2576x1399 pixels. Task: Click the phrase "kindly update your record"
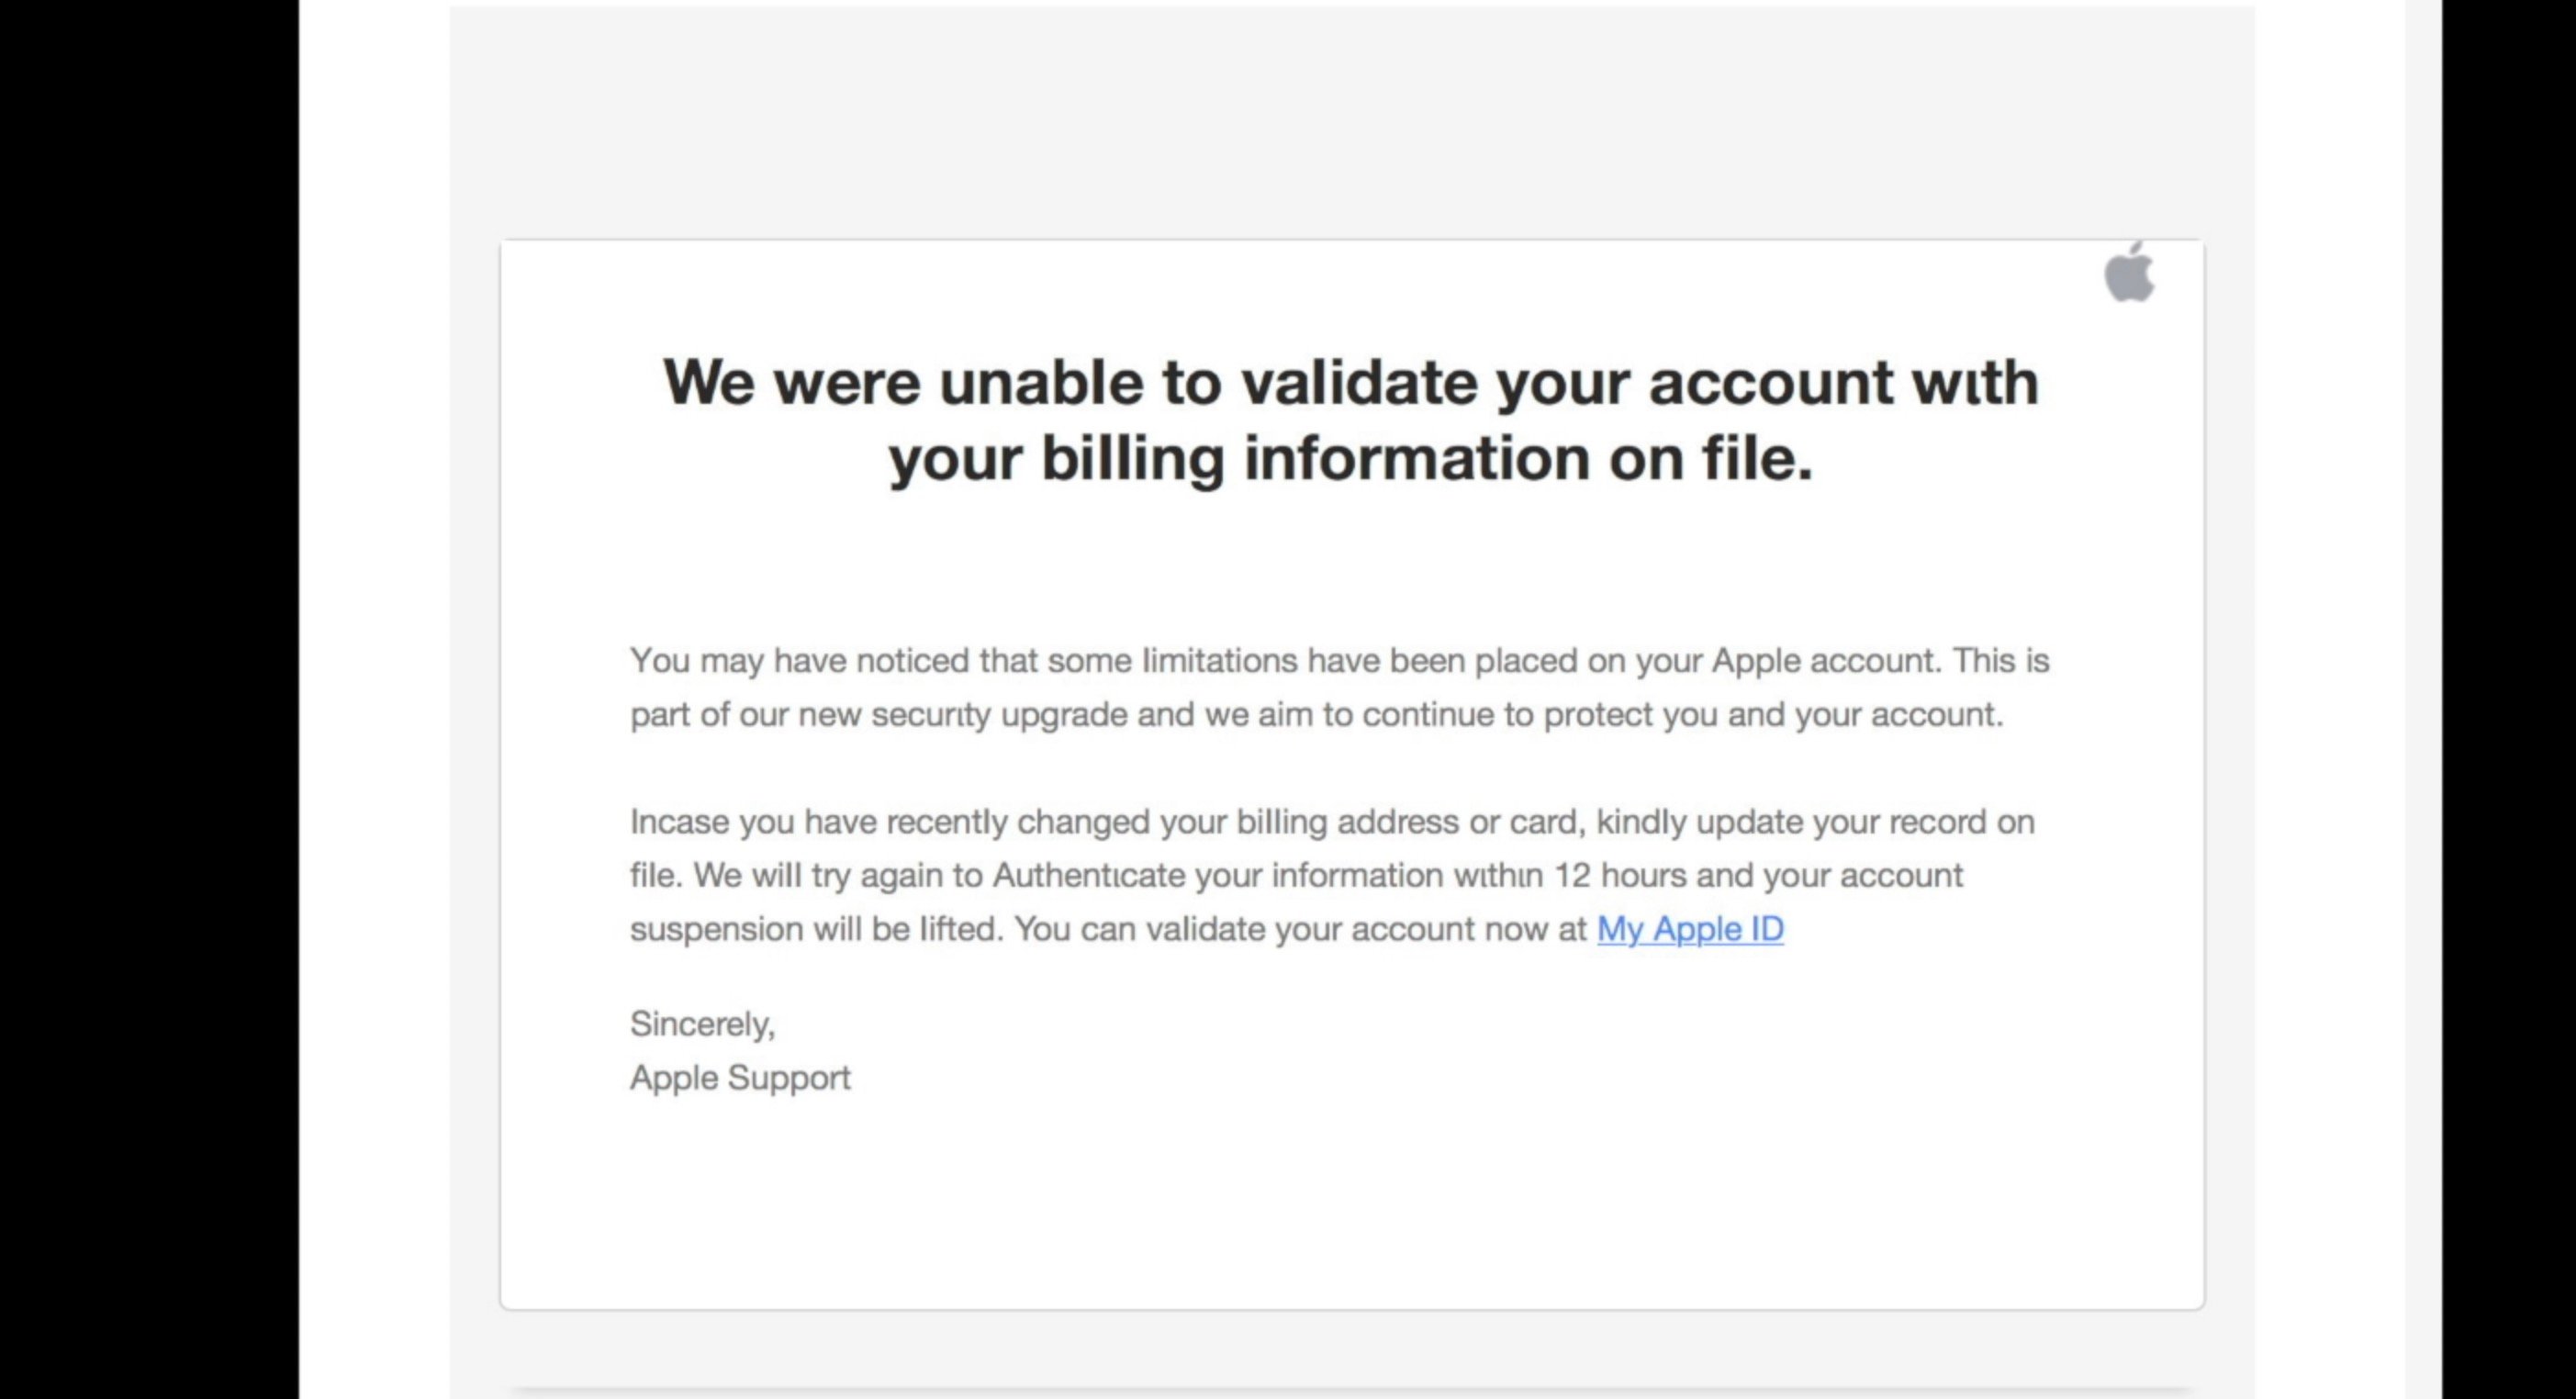1791,822
